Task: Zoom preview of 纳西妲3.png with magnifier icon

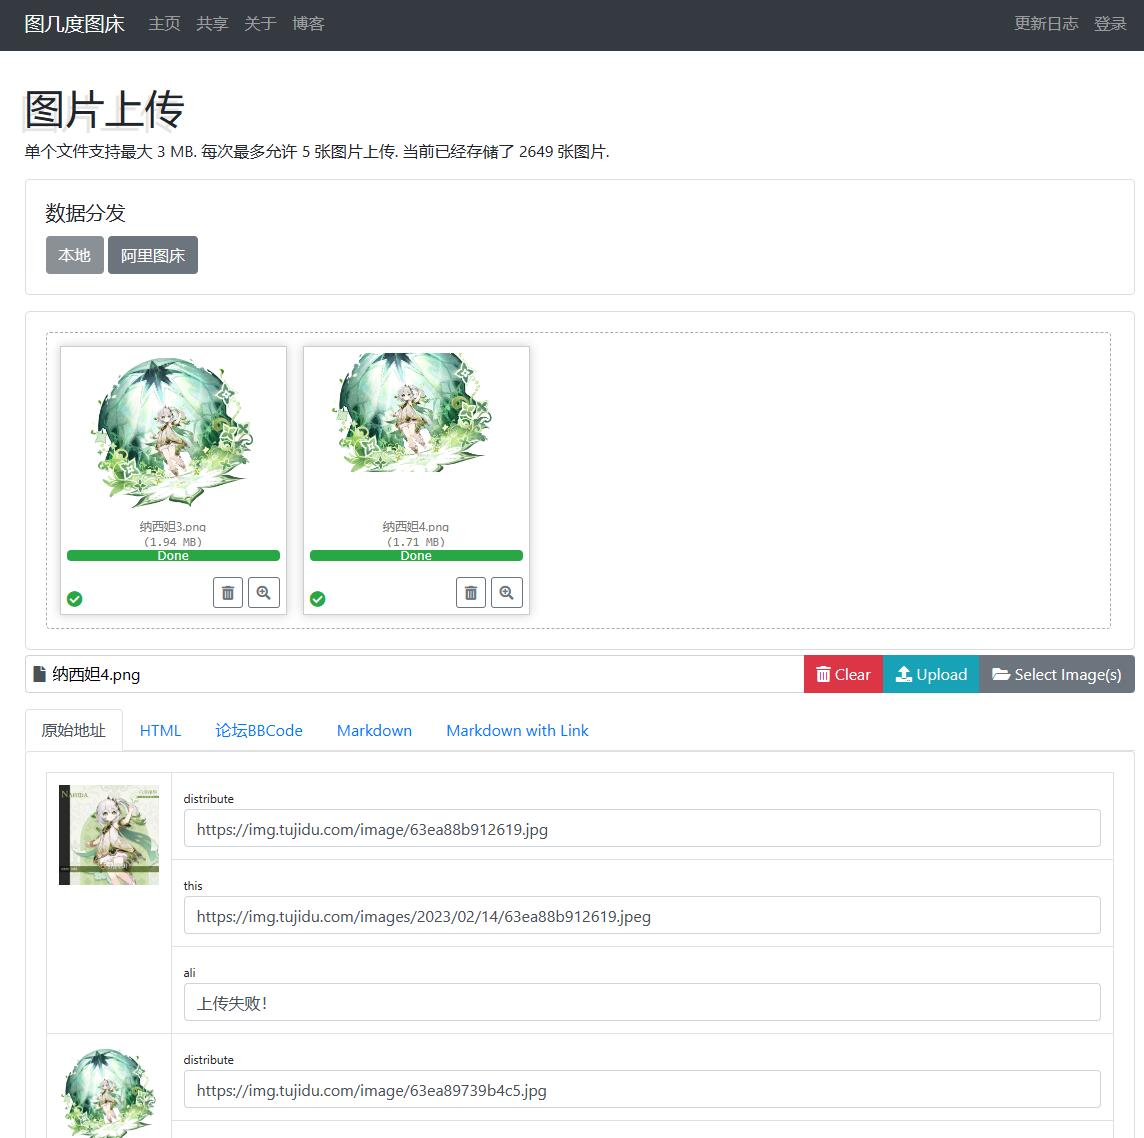Action: point(263,592)
